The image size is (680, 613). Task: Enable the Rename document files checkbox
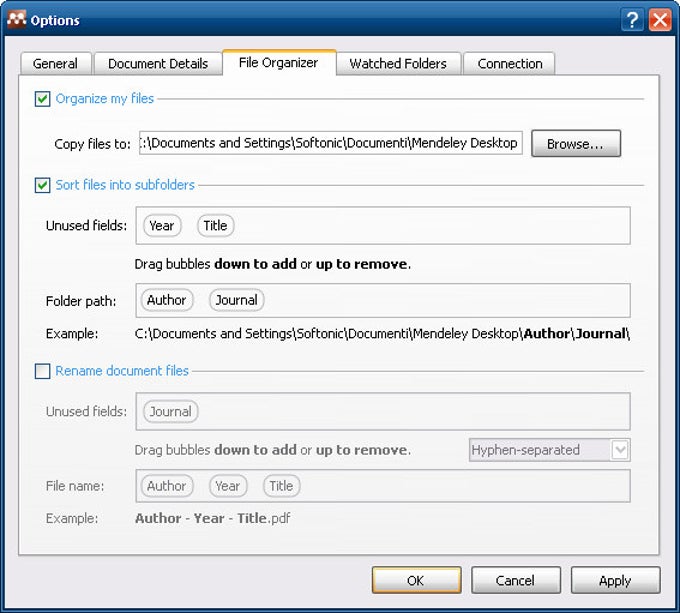pyautogui.click(x=42, y=371)
